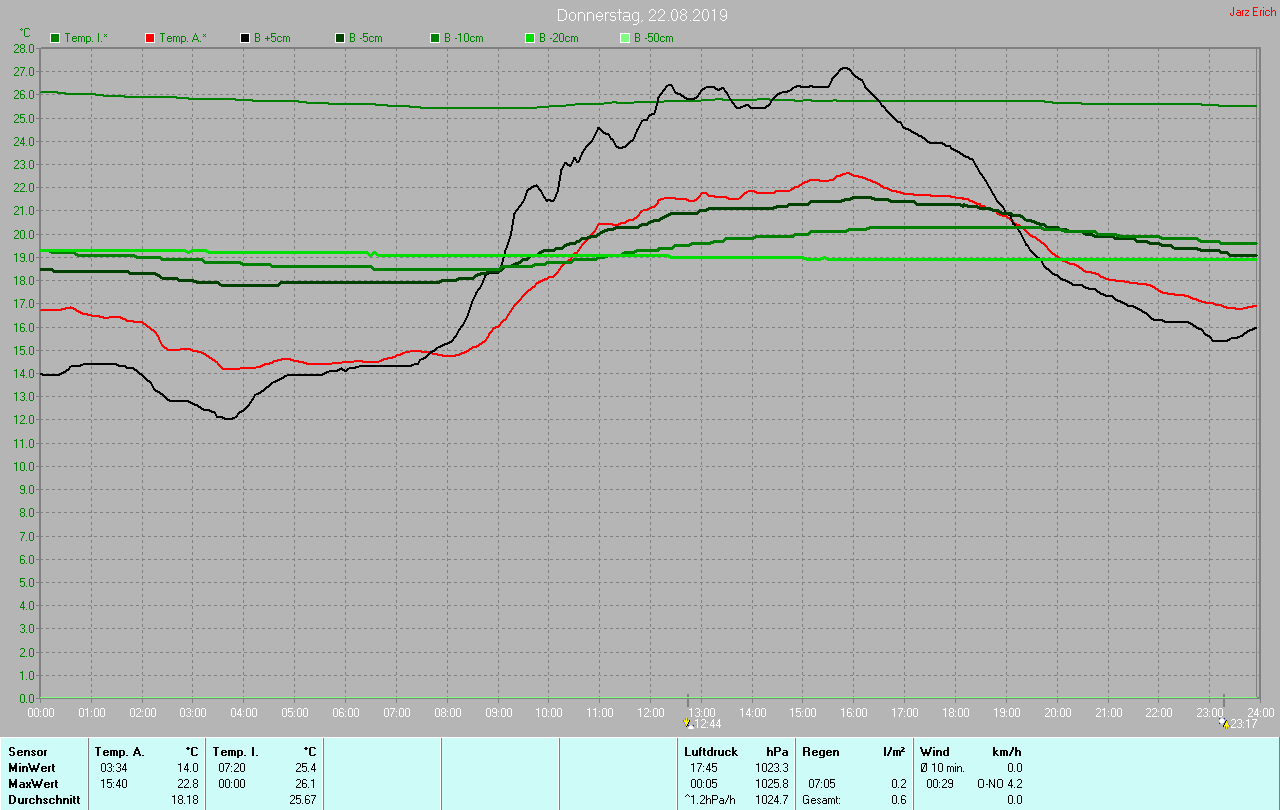Screen dimensions: 1280x810
Task: Click the Luftdruck column header
Action: click(711, 751)
